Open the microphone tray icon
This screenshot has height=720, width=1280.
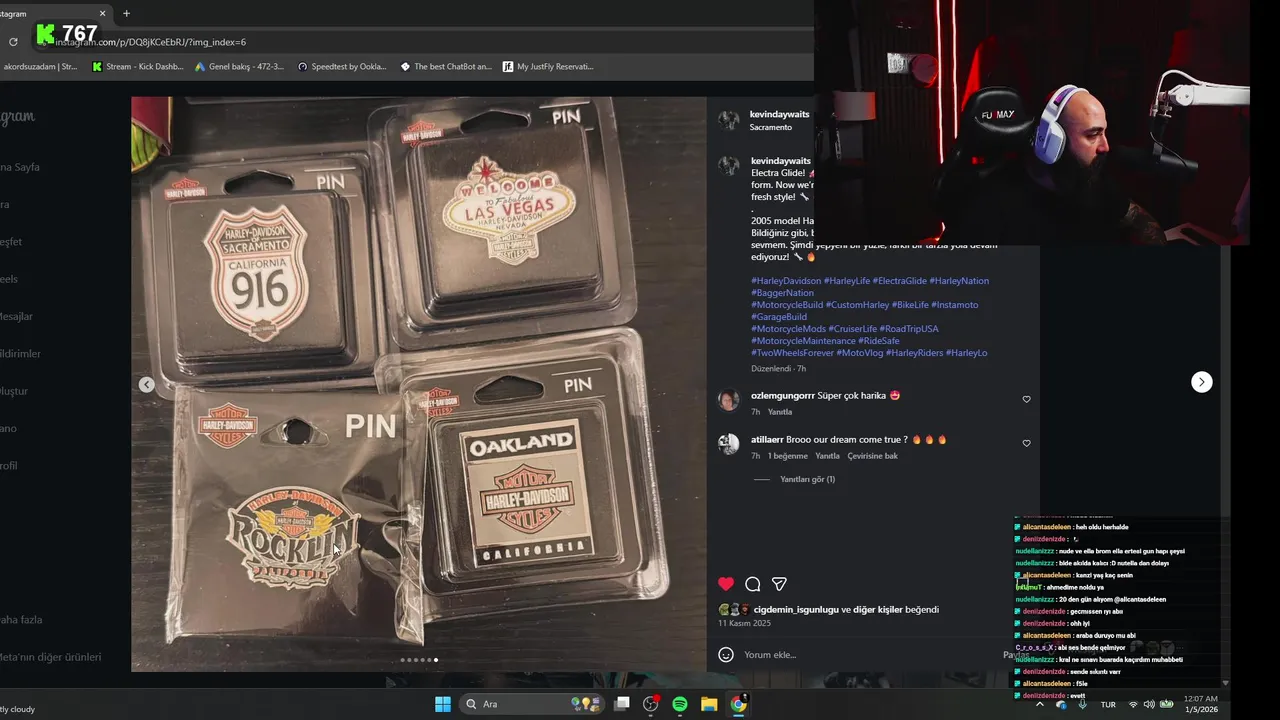click(x=1082, y=704)
